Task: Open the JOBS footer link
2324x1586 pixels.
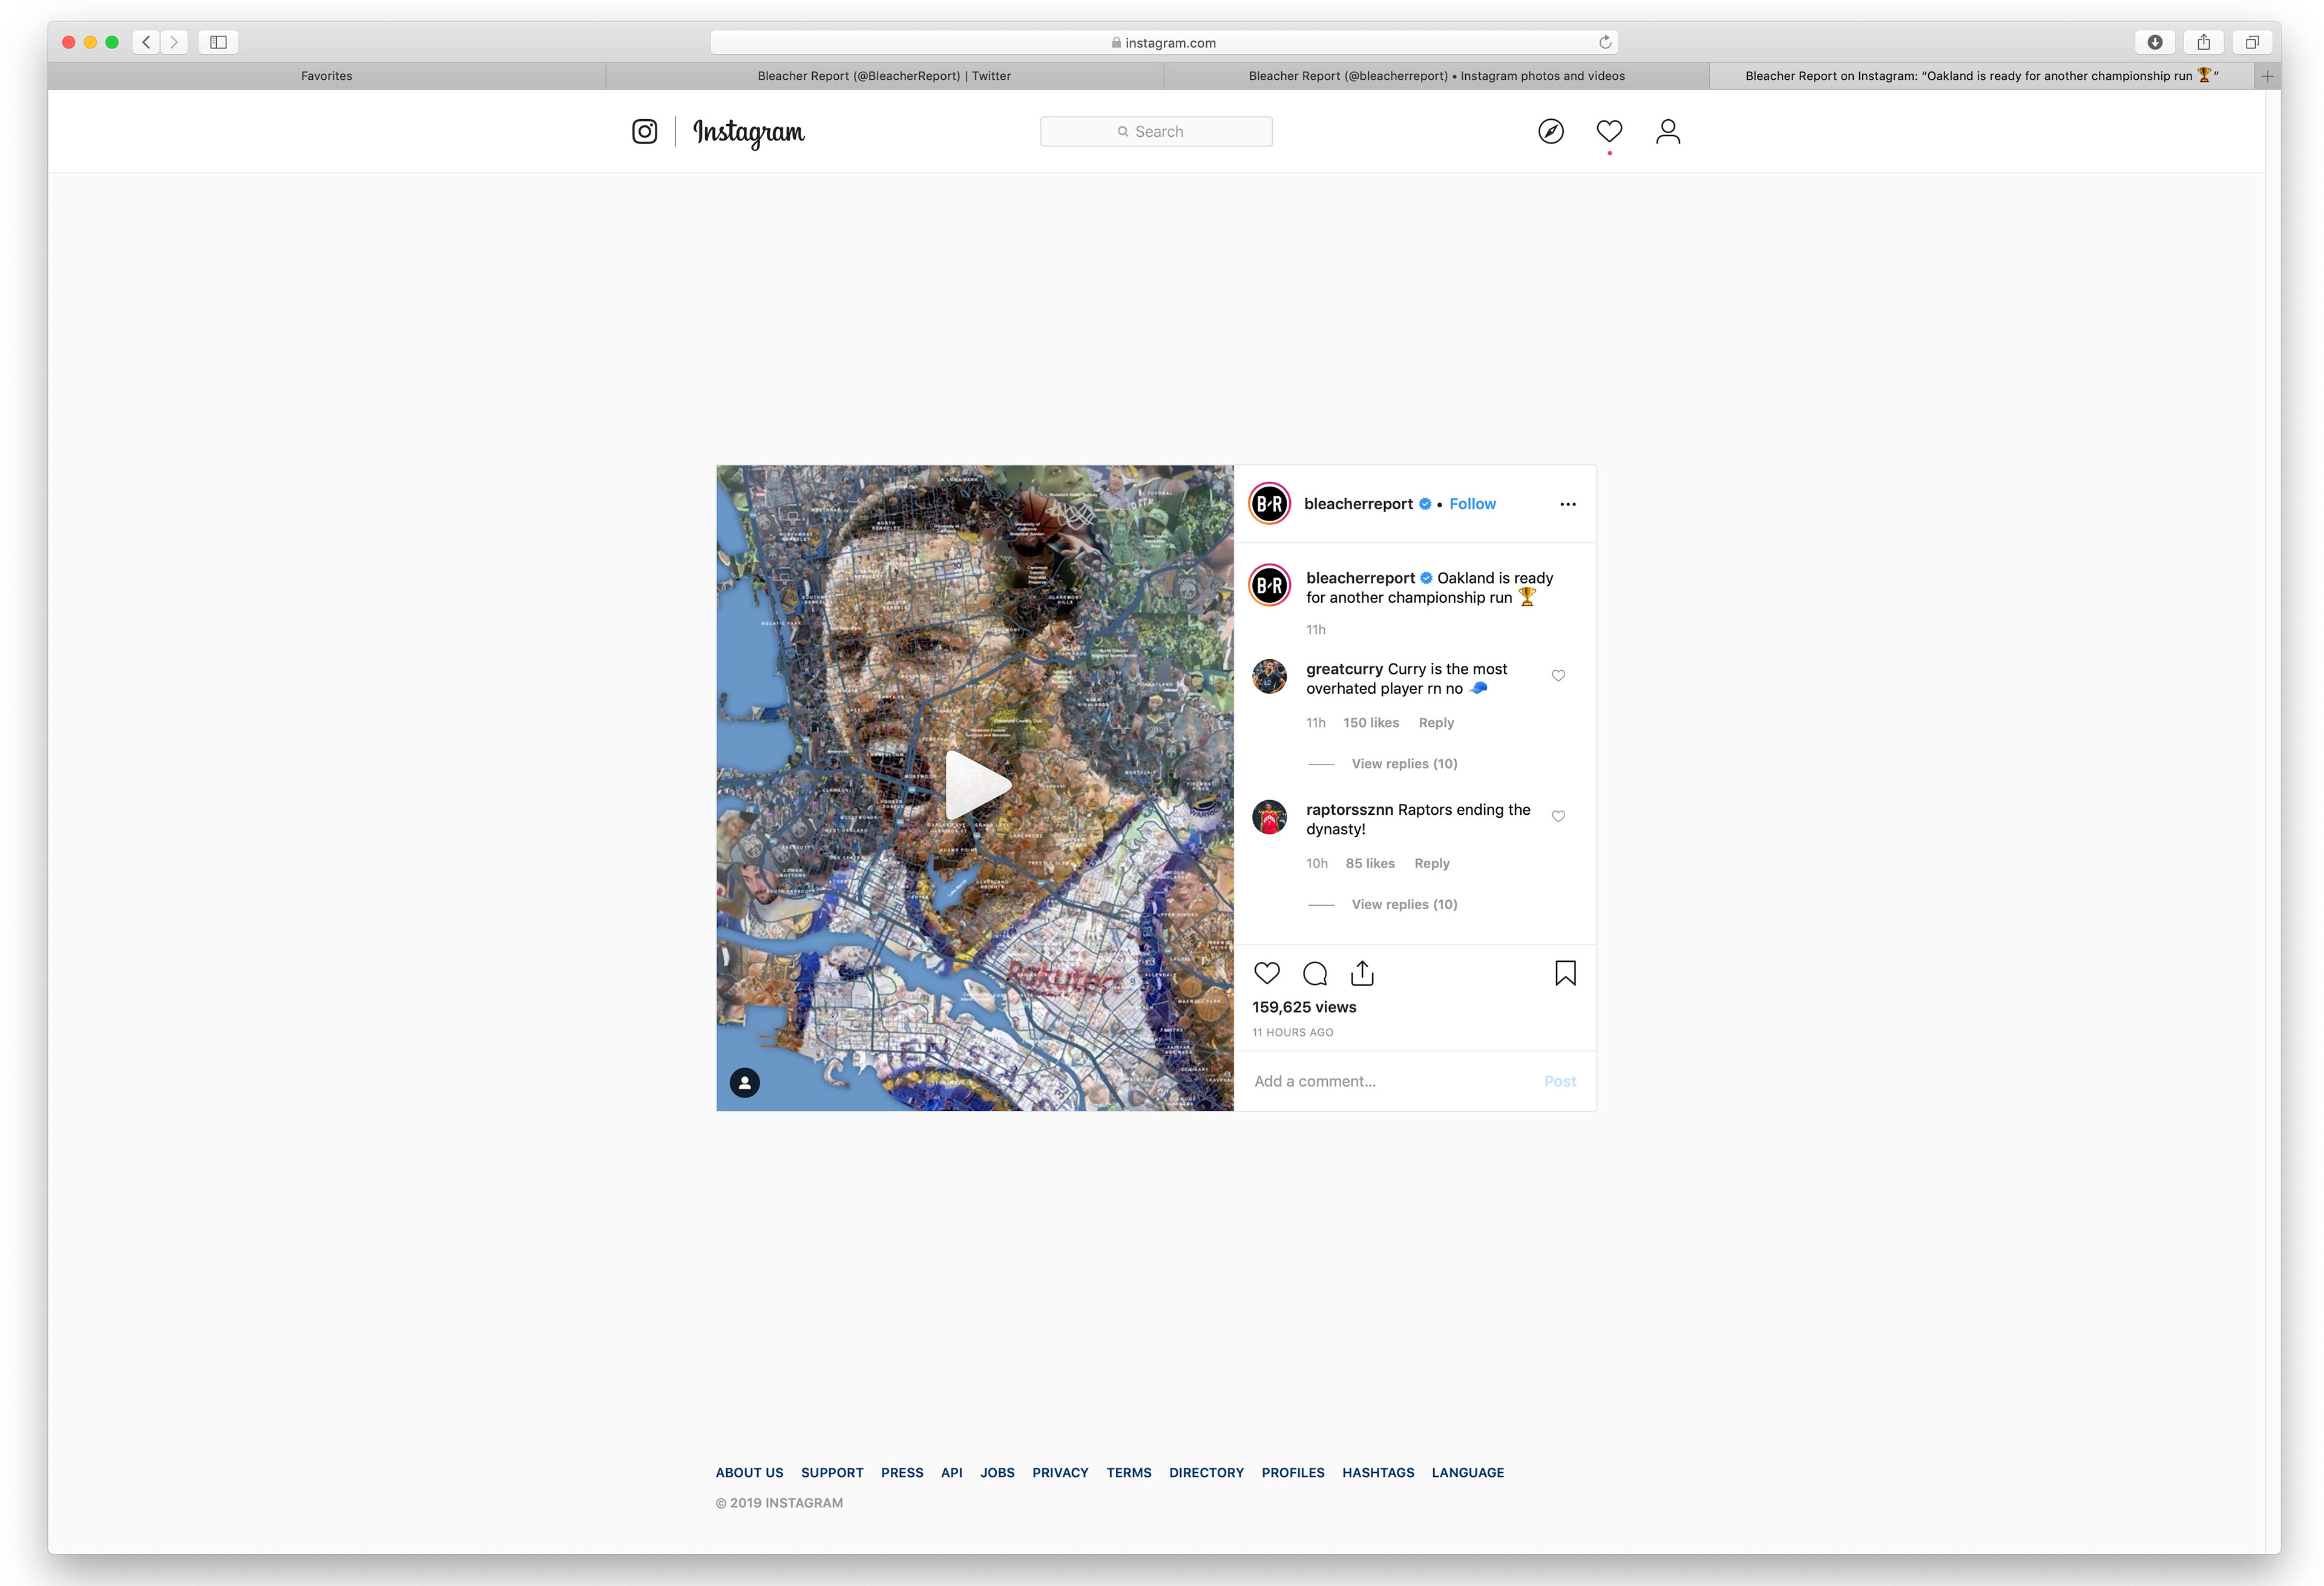Action: (x=997, y=1473)
